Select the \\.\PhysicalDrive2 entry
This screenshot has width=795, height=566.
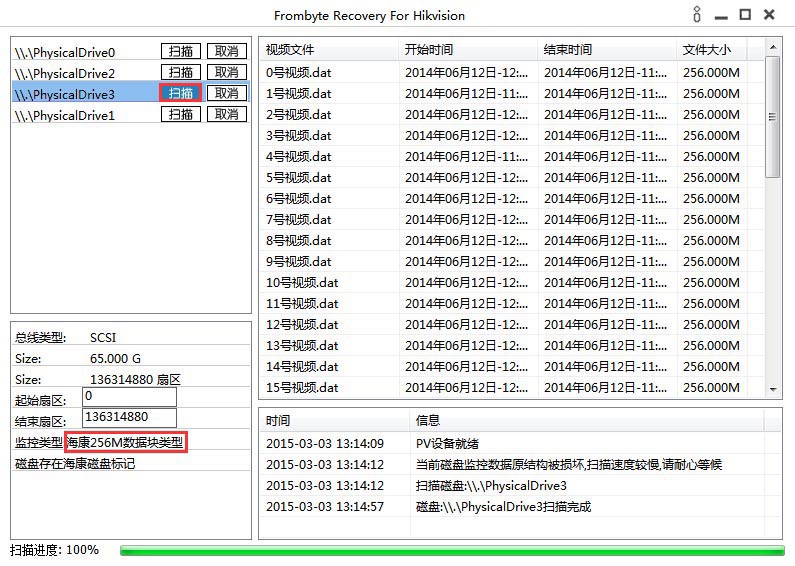65,74
